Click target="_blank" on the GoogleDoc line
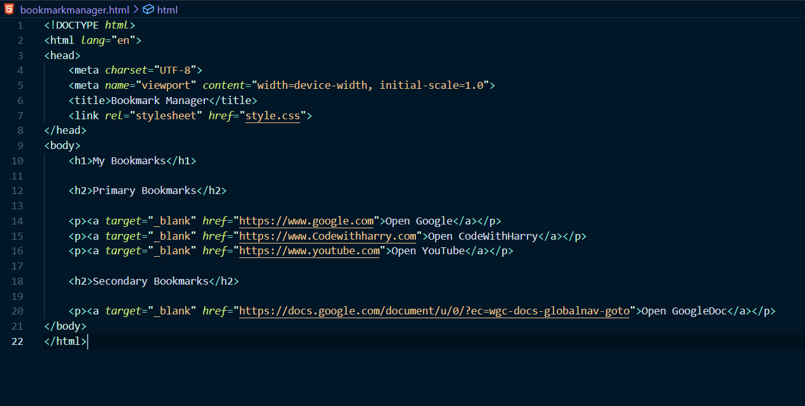 [x=151, y=311]
